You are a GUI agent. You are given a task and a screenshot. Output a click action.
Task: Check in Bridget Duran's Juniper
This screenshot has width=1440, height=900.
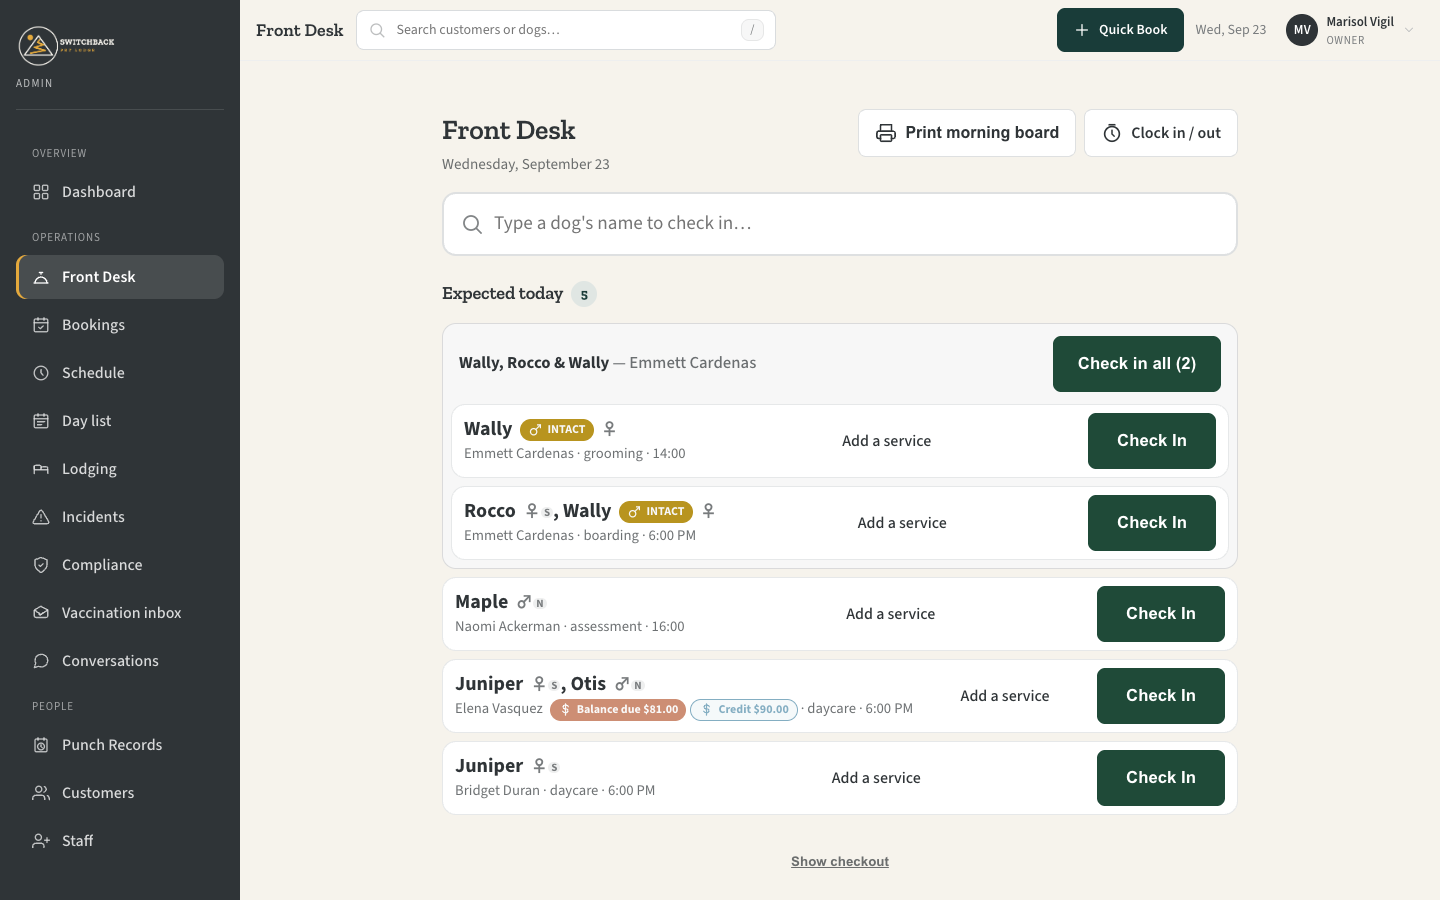click(x=1161, y=778)
